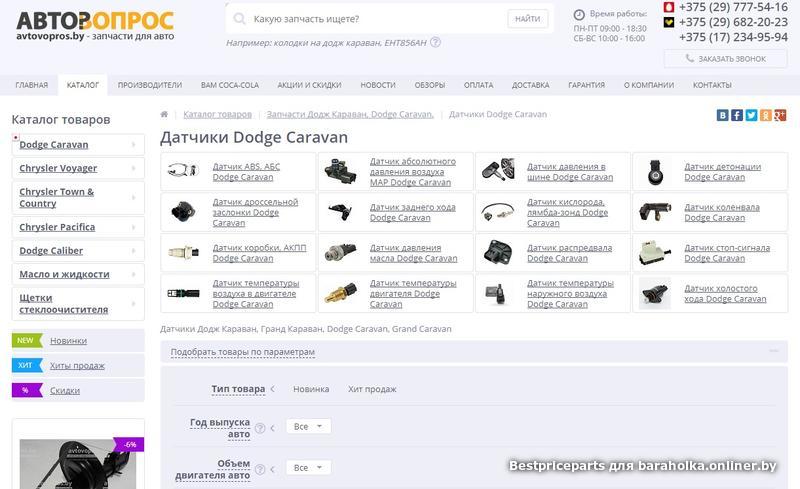Click help icon next to Объем двигателя авто
The image size is (800, 489).
[260, 469]
